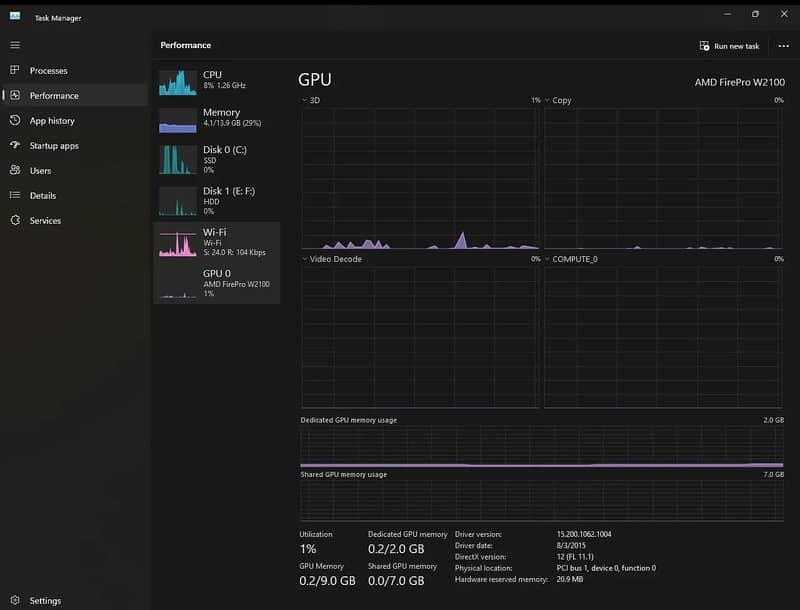Open the Copy graph engine dropdown
Screen dimensions: 800x610
click(547, 100)
